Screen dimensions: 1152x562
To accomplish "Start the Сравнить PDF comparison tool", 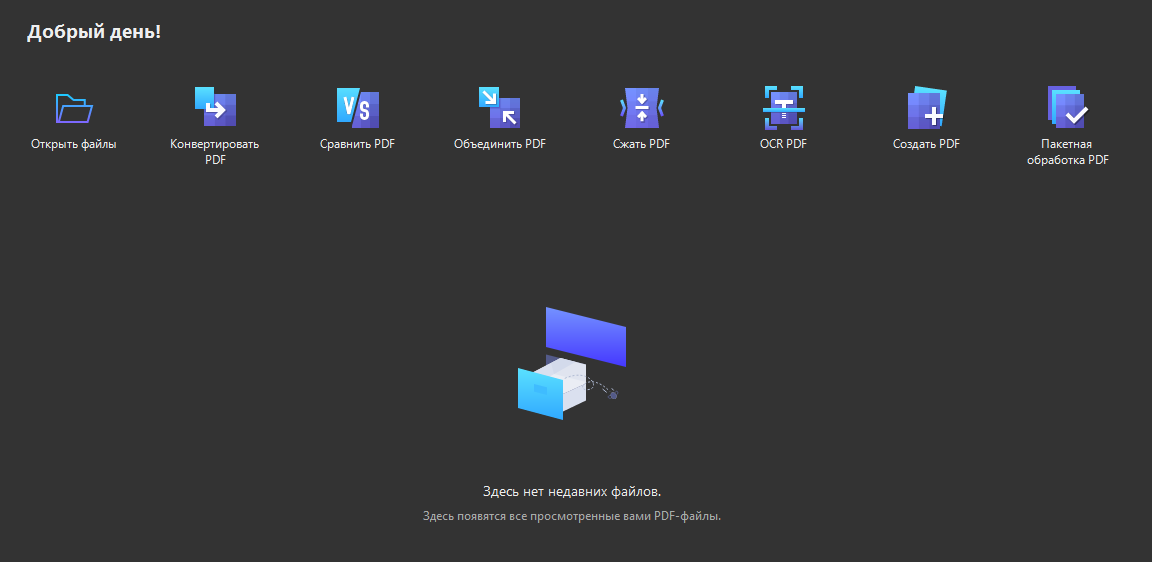I will click(x=358, y=108).
